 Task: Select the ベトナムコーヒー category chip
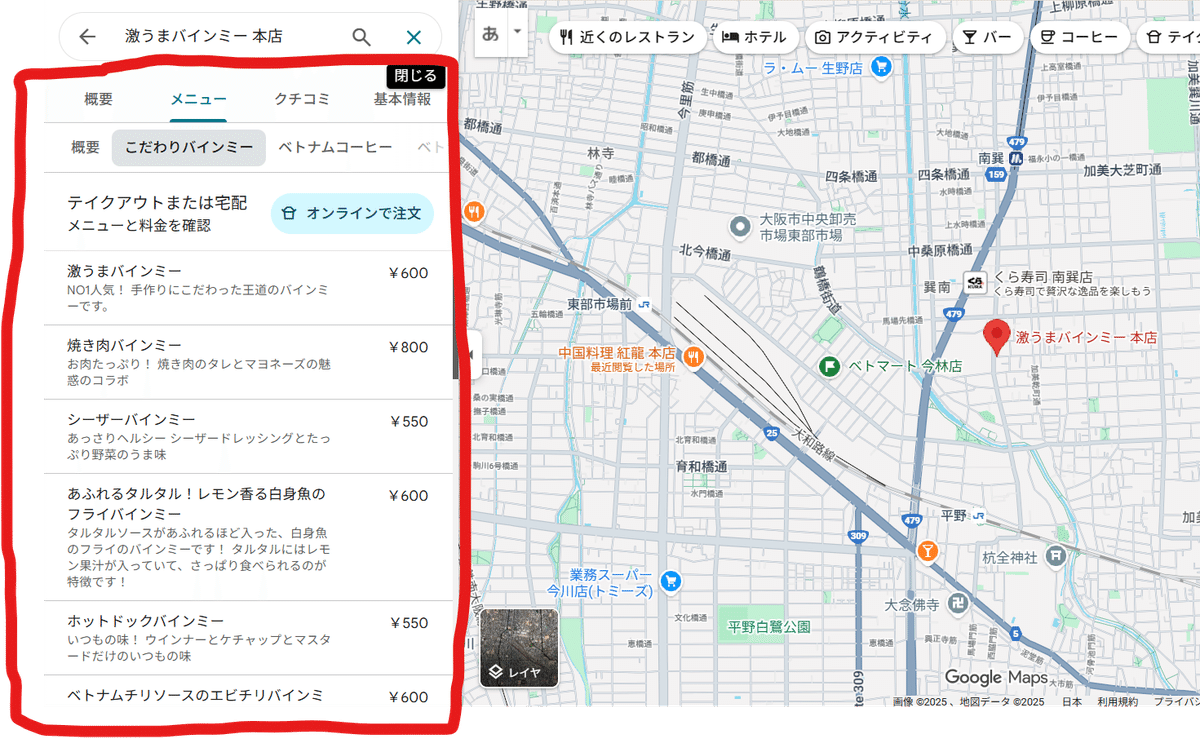click(x=335, y=147)
